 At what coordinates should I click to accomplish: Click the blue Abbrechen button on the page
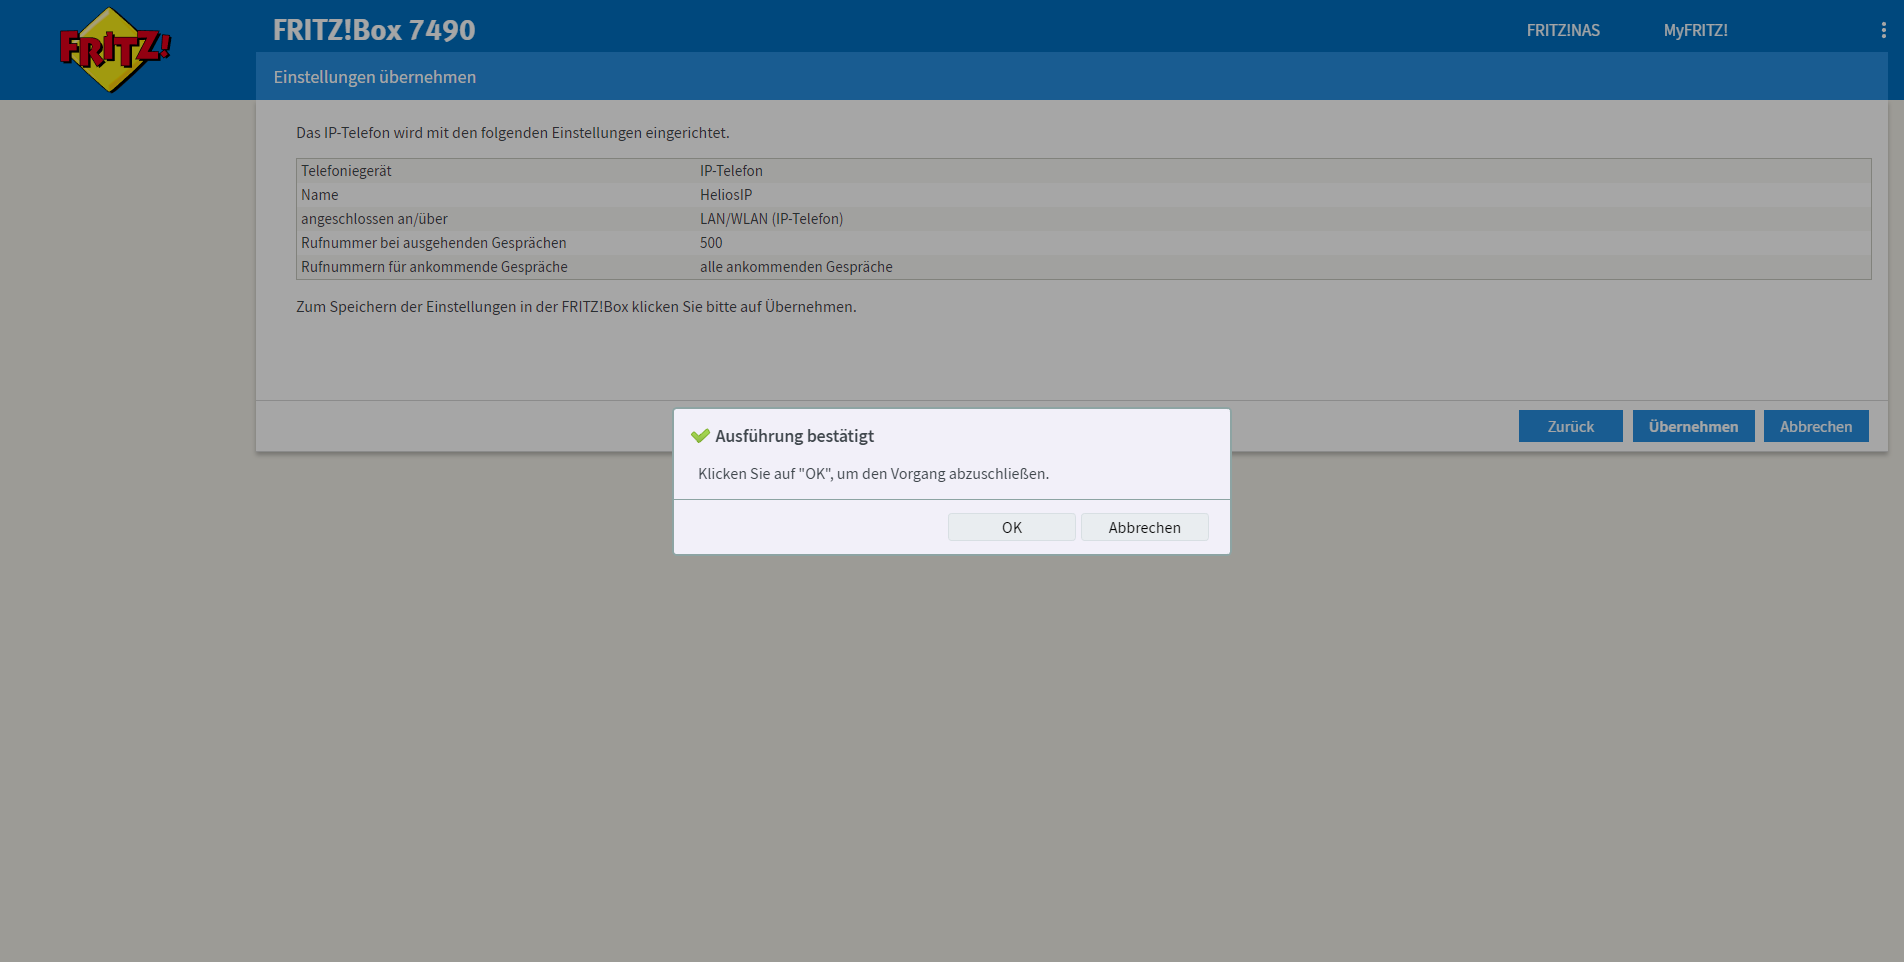click(x=1815, y=426)
